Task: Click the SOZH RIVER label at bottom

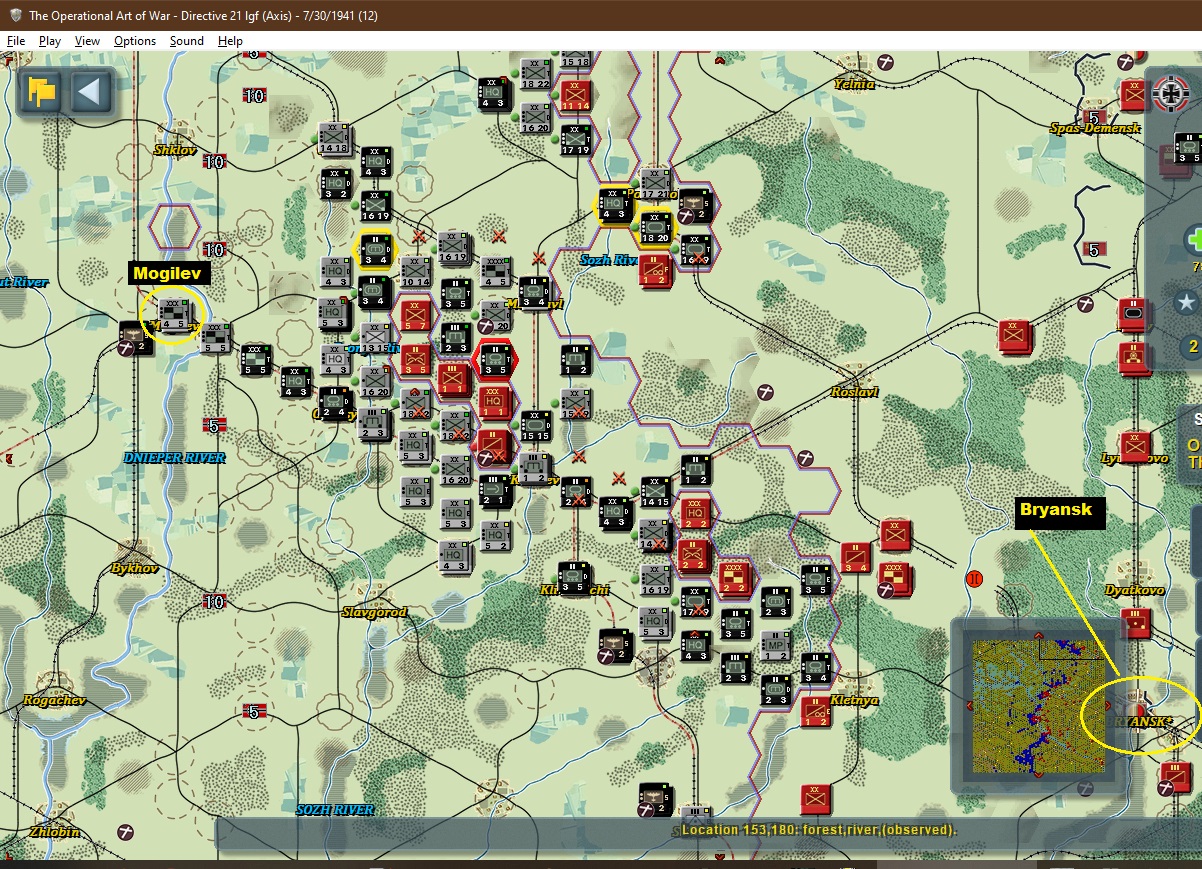Action: click(335, 809)
